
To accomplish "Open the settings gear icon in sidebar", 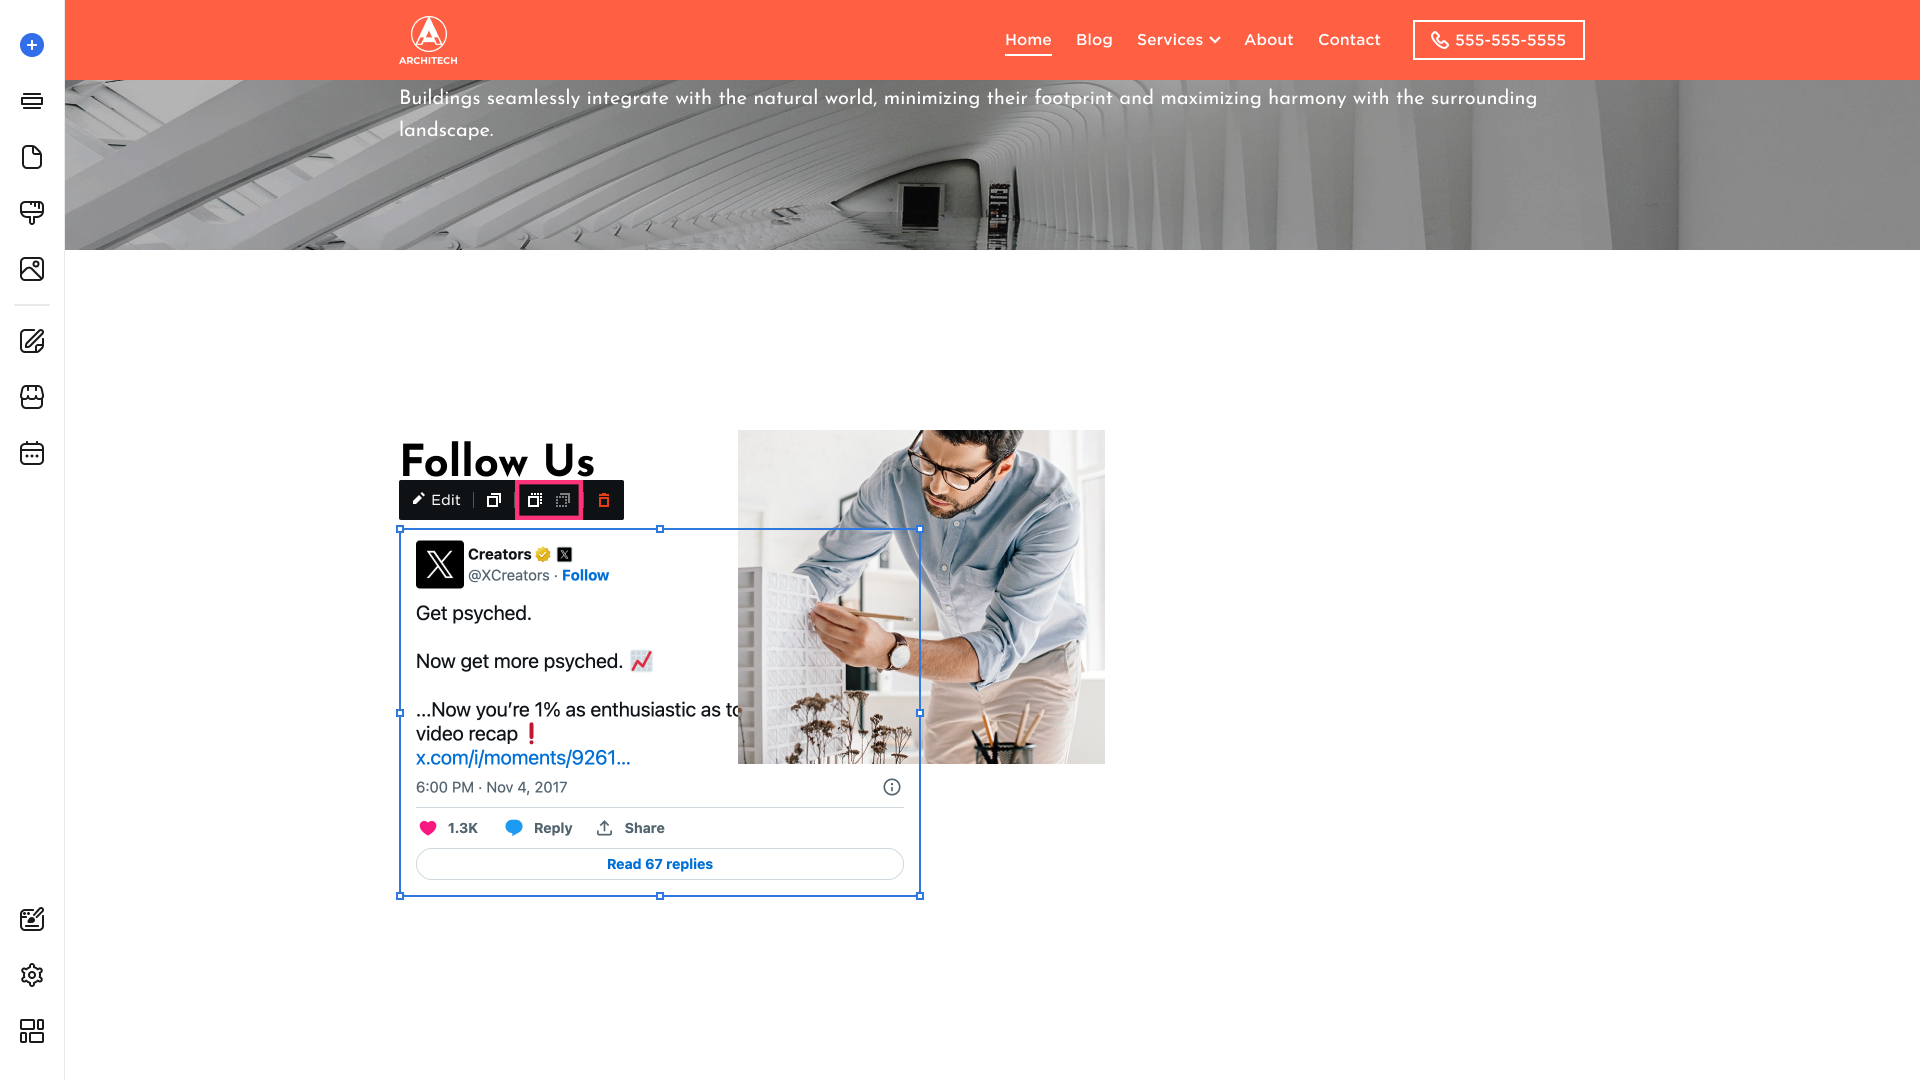I will point(32,975).
